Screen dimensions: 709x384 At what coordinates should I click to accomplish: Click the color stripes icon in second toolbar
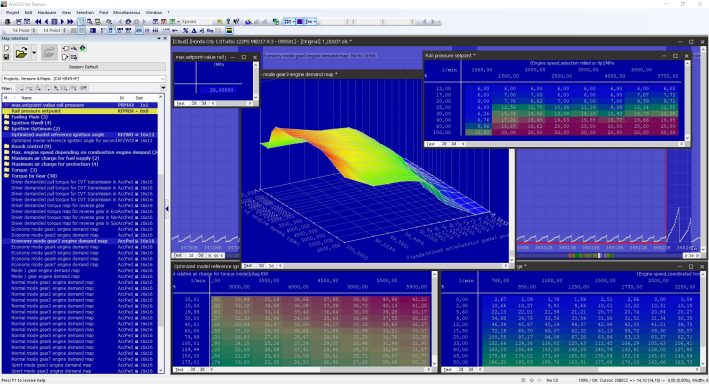point(229,30)
